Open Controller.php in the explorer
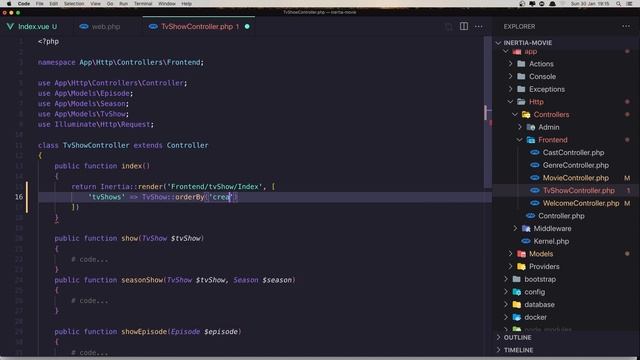The width and height of the screenshot is (640, 360). [561, 216]
